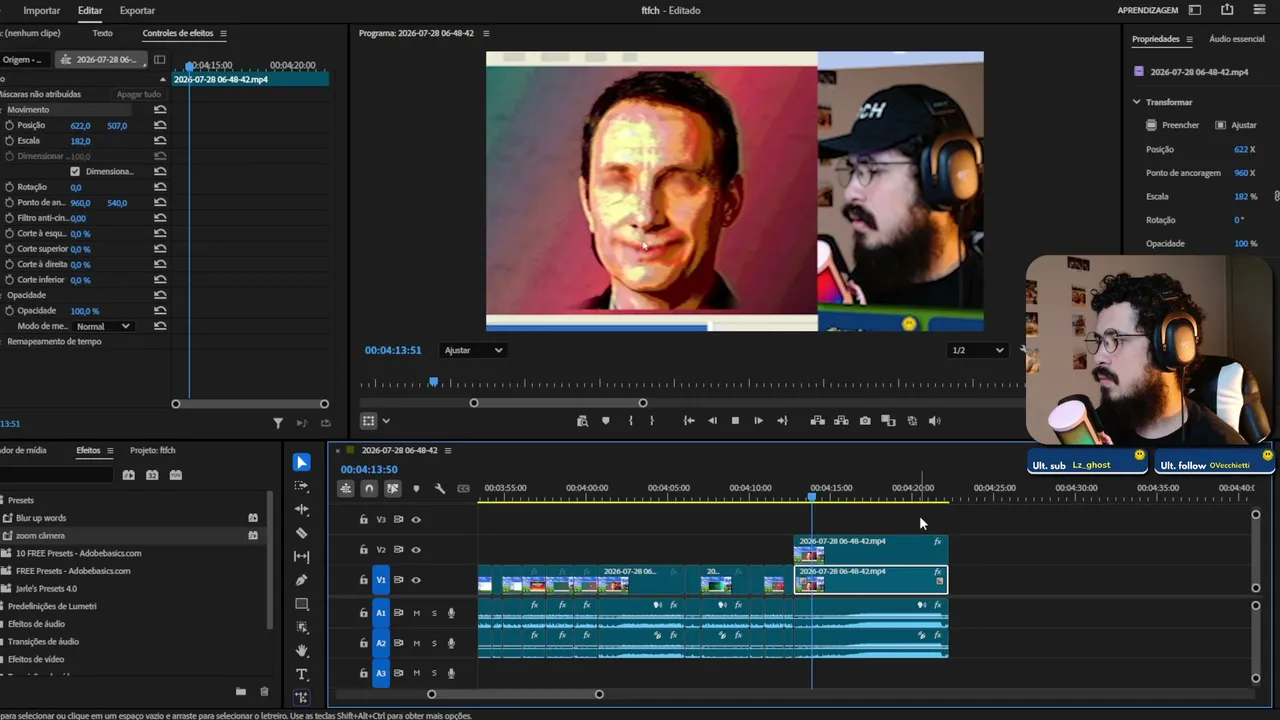Click the Ajustar button in Transformar

pyautogui.click(x=1236, y=125)
